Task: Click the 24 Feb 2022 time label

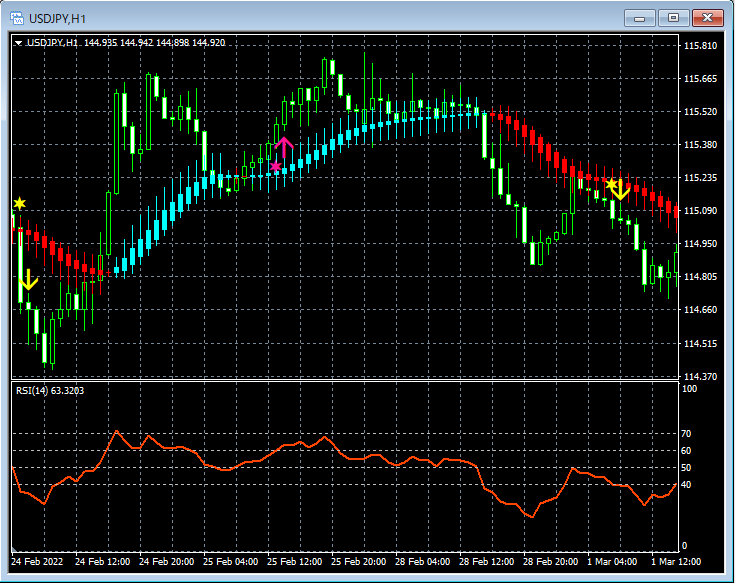Action: coord(37,561)
